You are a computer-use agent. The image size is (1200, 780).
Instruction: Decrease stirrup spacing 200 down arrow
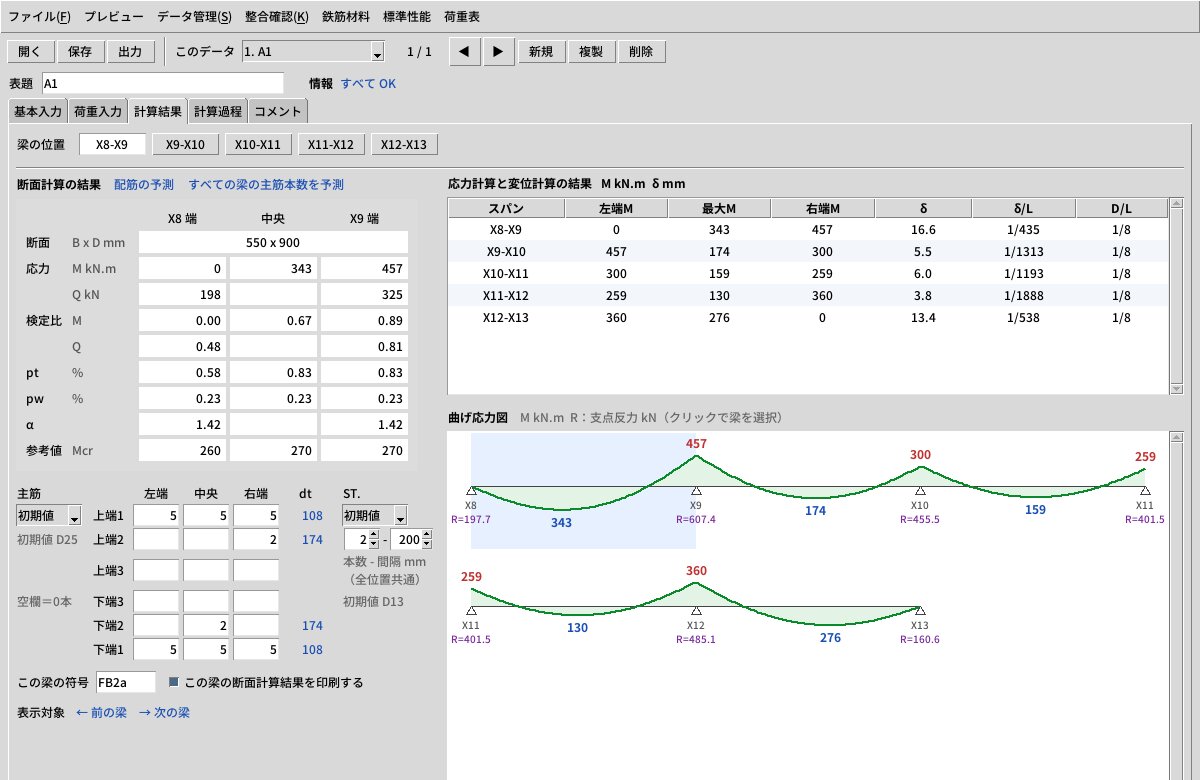tap(427, 545)
